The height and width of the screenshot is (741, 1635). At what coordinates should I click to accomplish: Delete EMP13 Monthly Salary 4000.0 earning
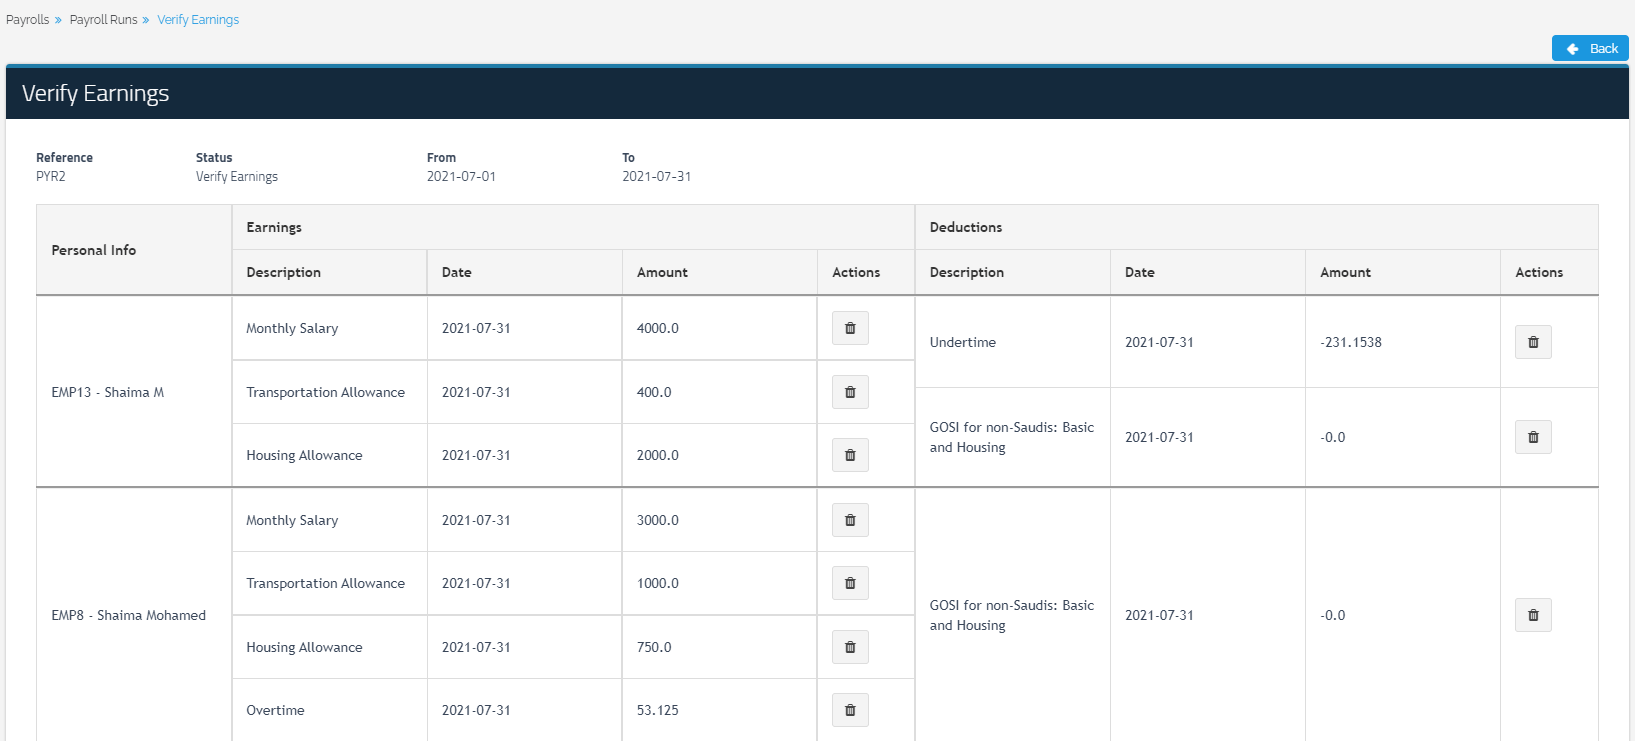coord(850,328)
